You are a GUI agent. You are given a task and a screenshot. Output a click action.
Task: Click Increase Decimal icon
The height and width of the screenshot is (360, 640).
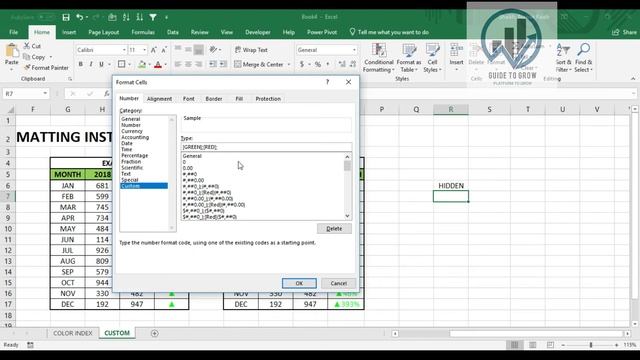coord(342,64)
